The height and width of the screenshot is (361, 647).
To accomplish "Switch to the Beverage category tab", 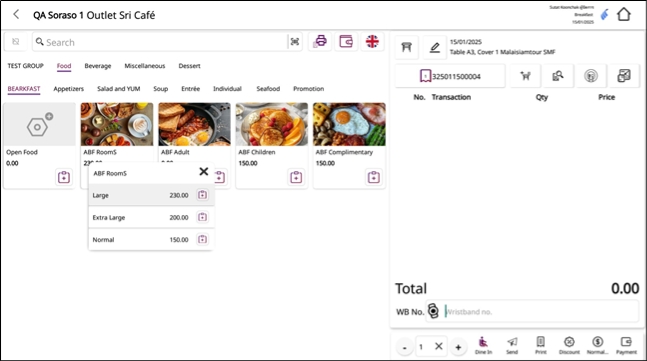I will point(98,66).
